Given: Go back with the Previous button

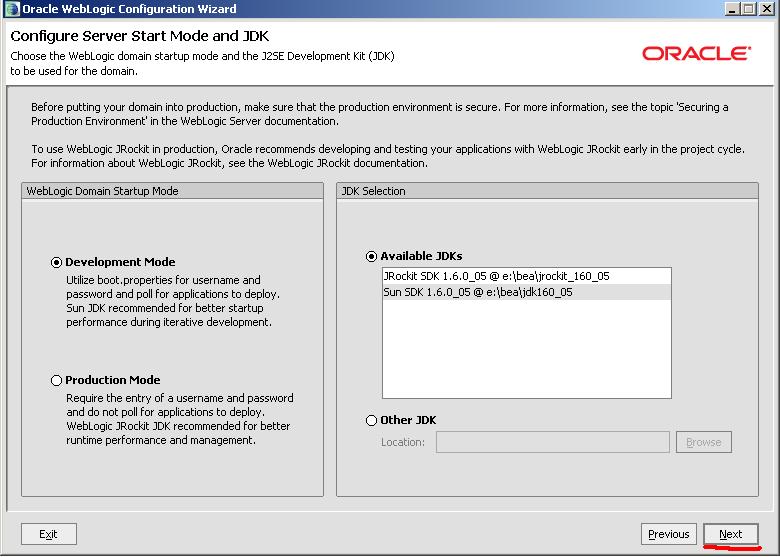Looking at the screenshot, I should pos(669,534).
